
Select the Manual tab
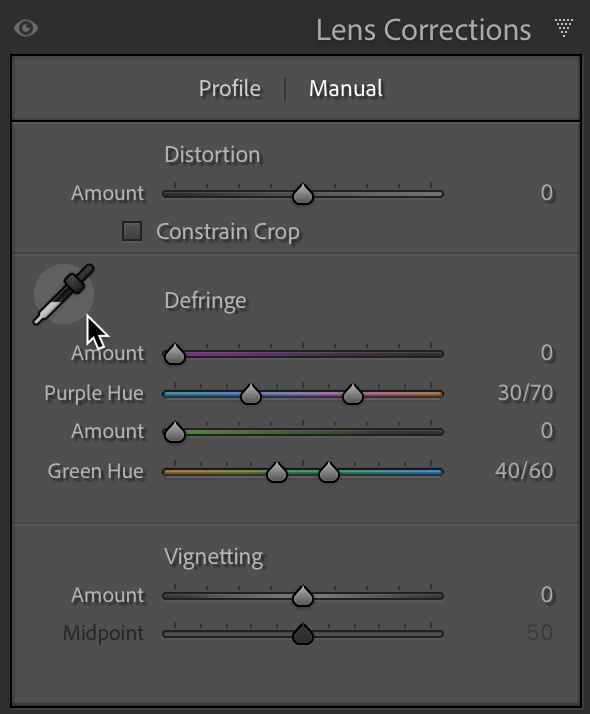[346, 88]
